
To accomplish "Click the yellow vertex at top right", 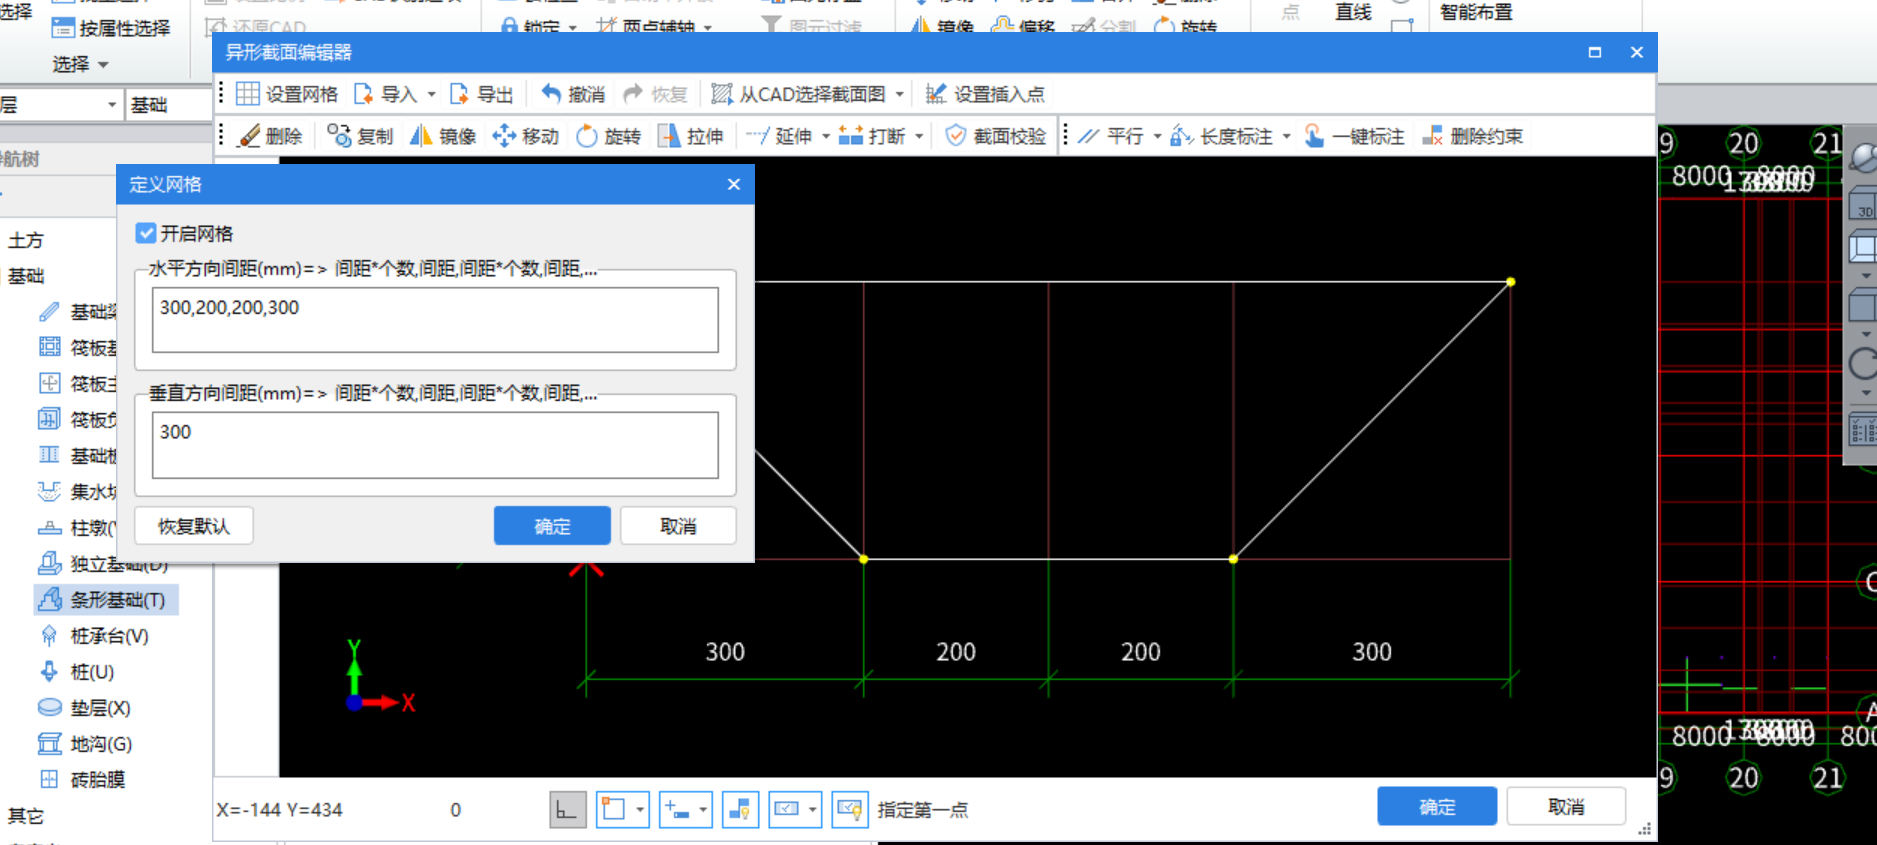I will 1510,282.
